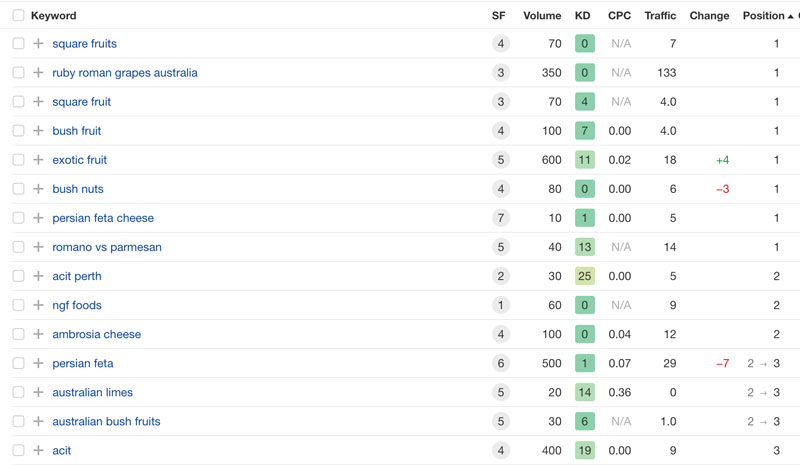
Task: Click the KD column header
Action: click(x=582, y=16)
